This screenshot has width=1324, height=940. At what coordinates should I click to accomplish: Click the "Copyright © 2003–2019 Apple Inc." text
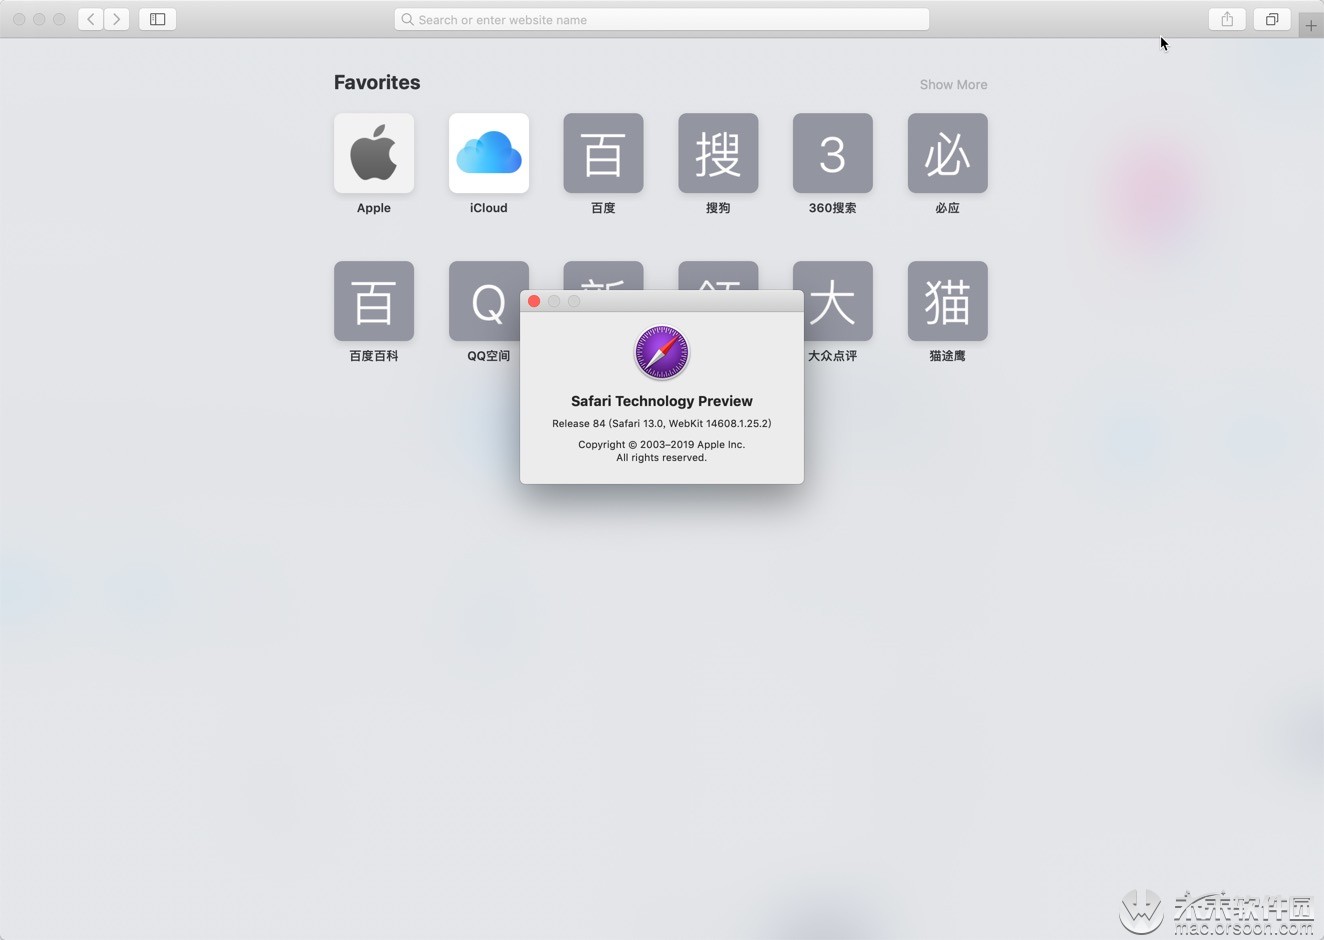coord(662,445)
